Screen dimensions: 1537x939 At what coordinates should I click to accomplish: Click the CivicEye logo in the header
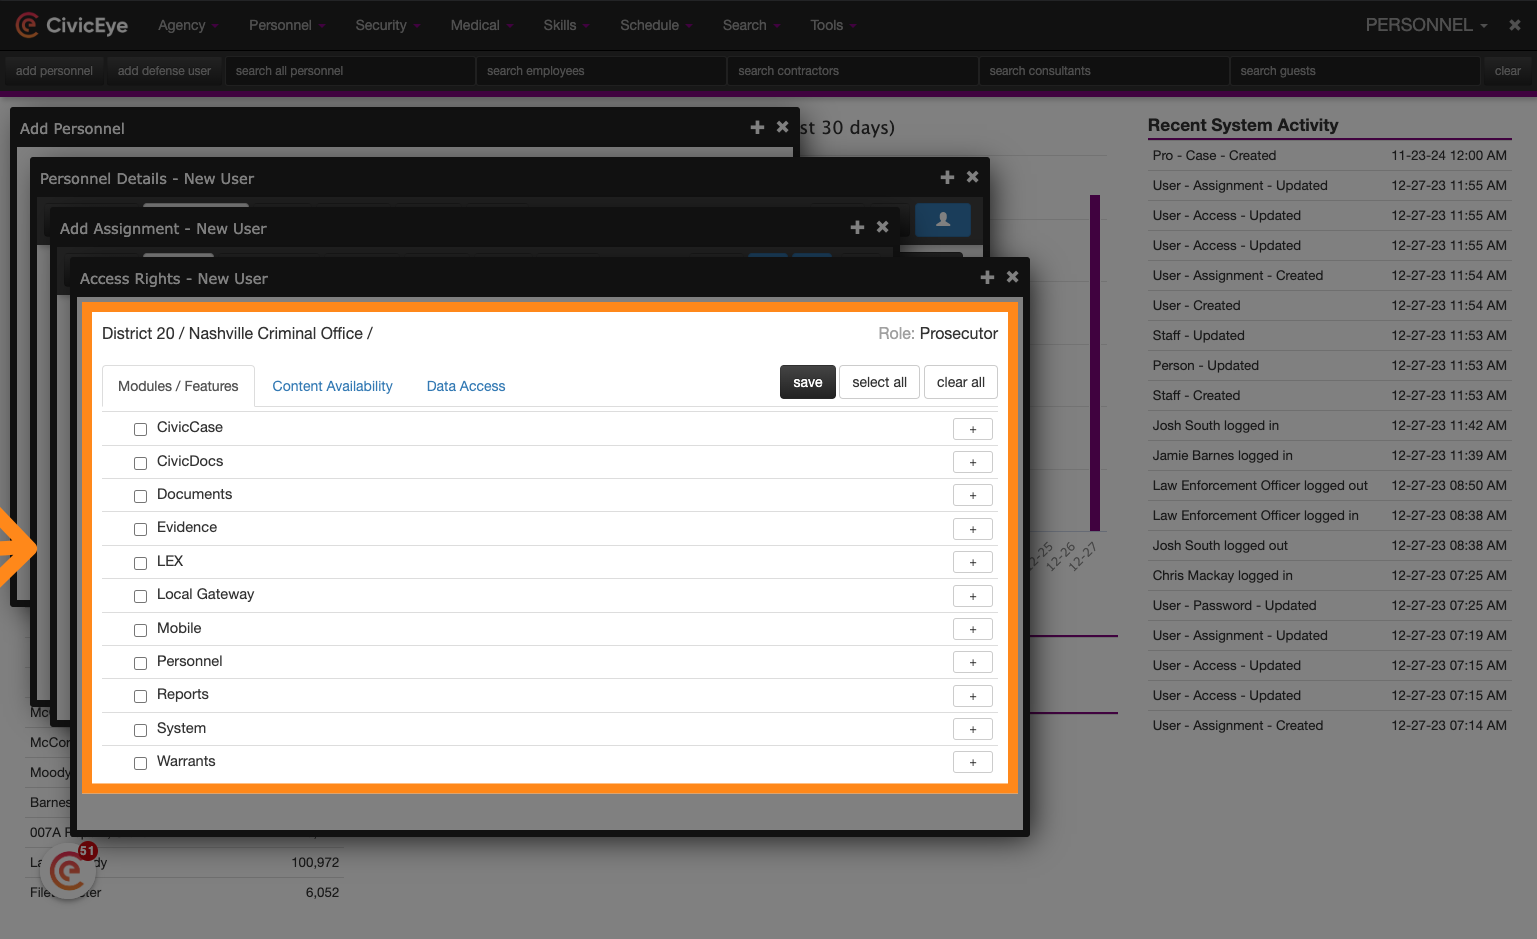[71, 25]
